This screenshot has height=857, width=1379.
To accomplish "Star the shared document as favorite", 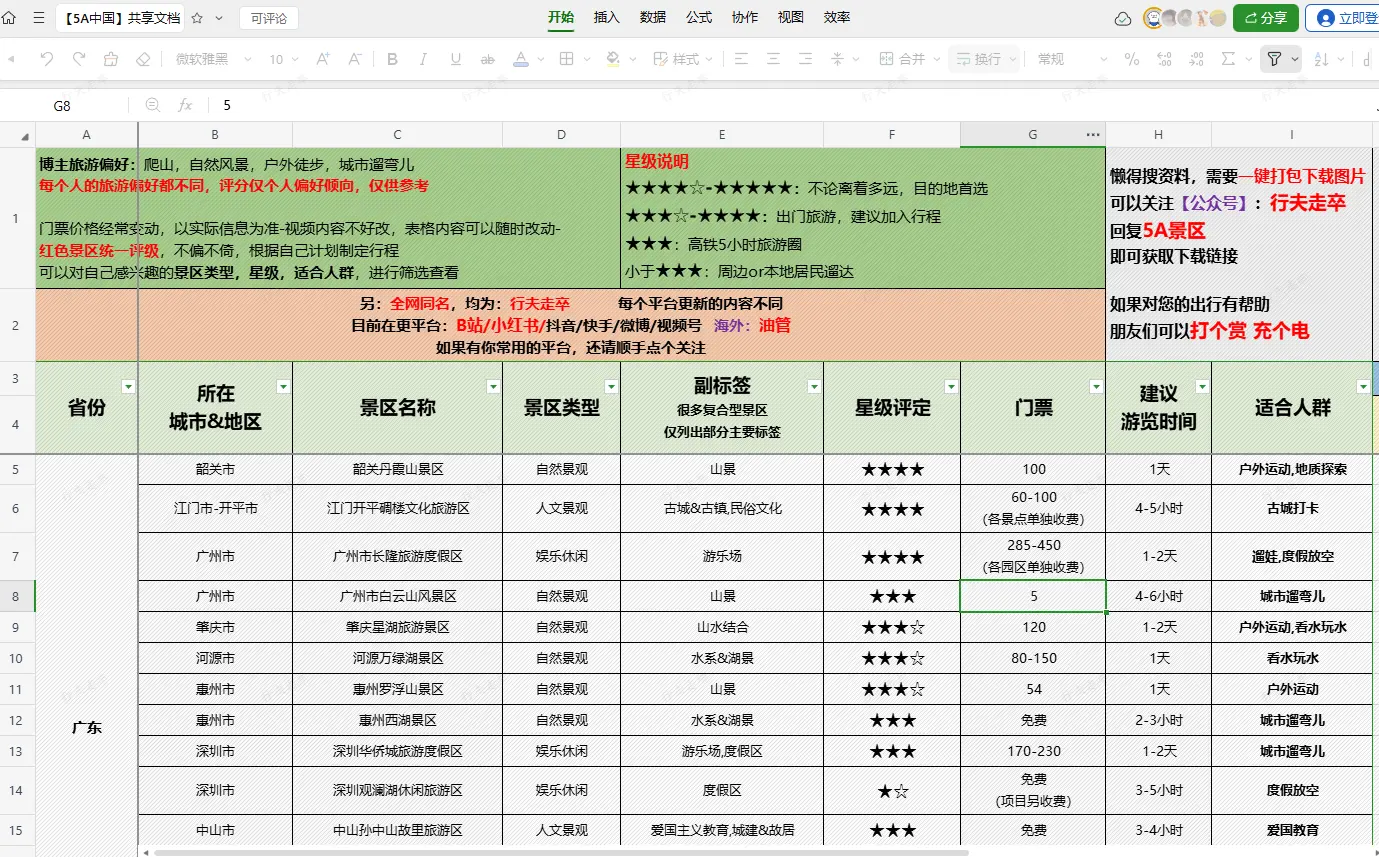I will coord(197,18).
